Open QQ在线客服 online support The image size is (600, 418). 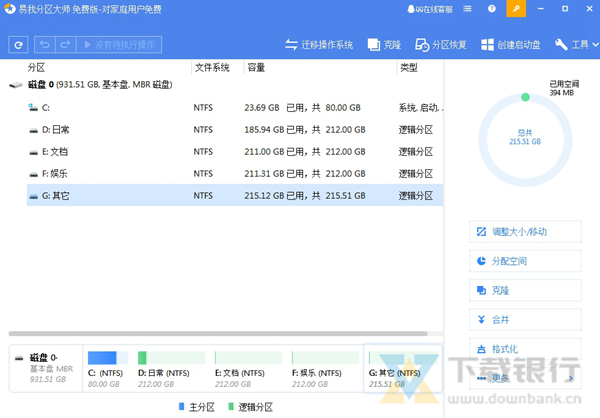pyautogui.click(x=429, y=9)
